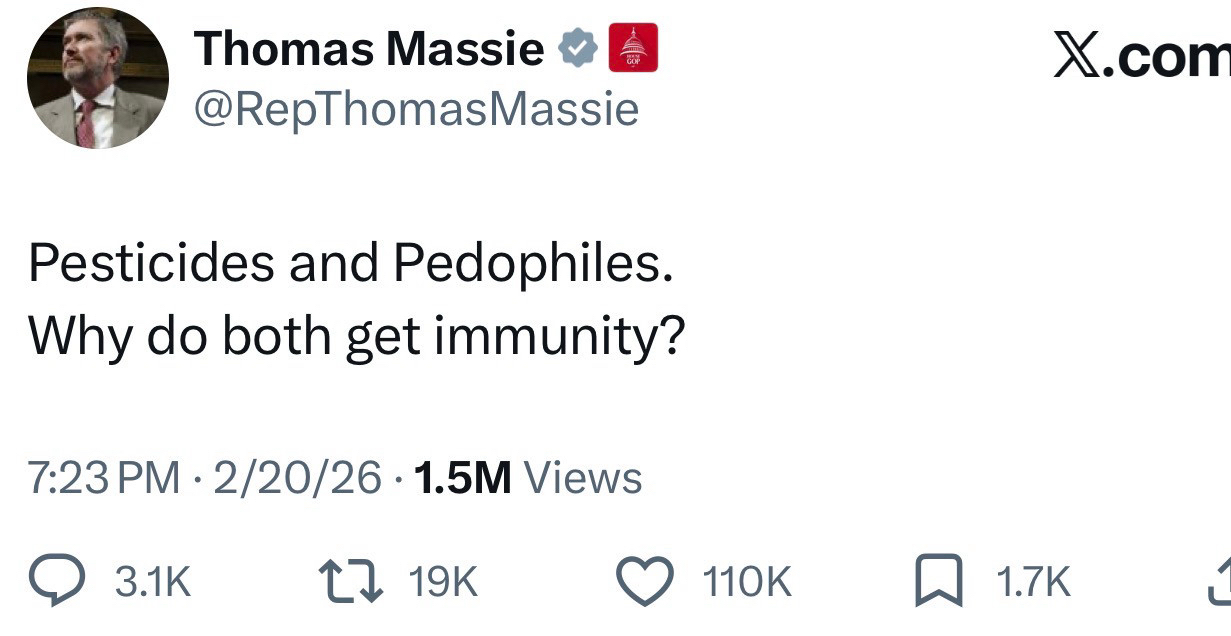This screenshot has width=1231, height=636.
Task: Click the 3.1K replies count
Action: [x=152, y=582]
